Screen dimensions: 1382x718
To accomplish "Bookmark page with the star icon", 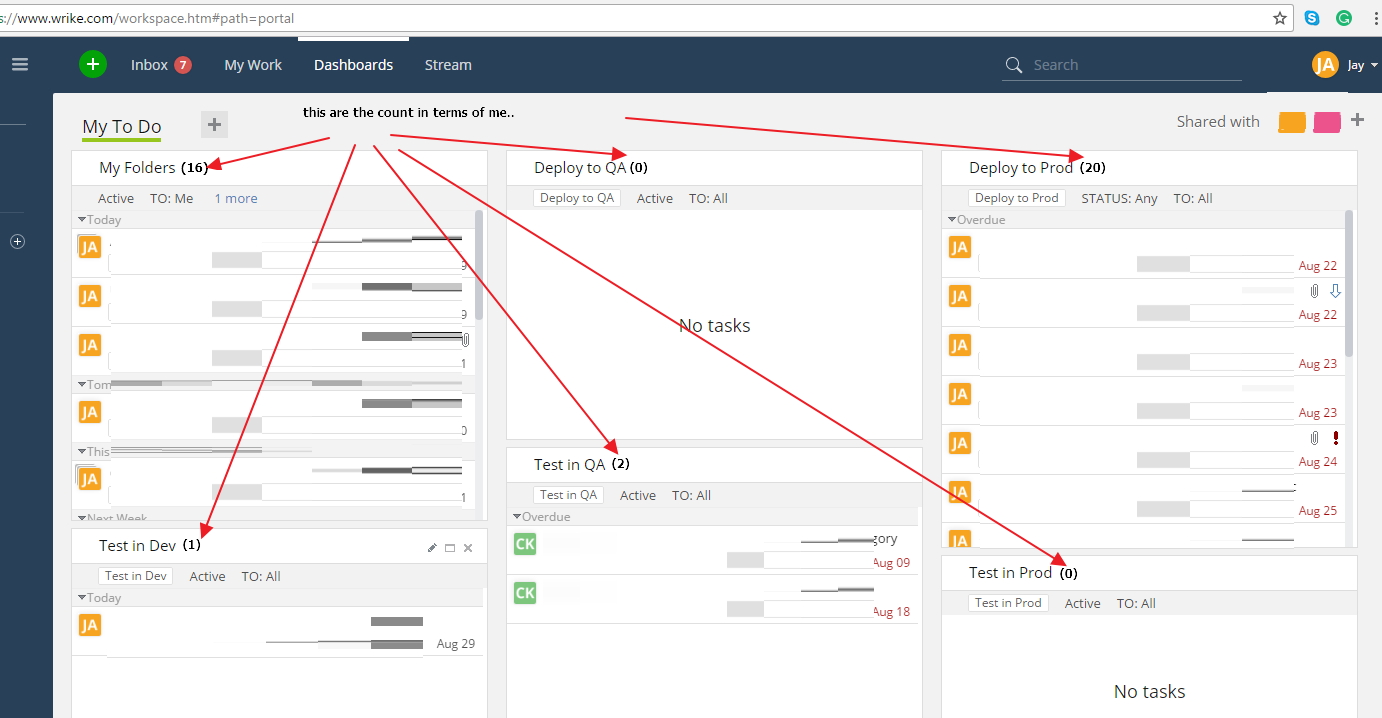I will click(x=1279, y=18).
